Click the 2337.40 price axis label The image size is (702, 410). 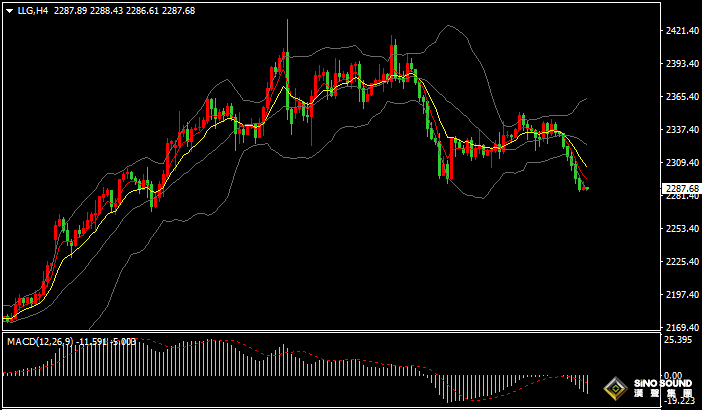click(681, 130)
